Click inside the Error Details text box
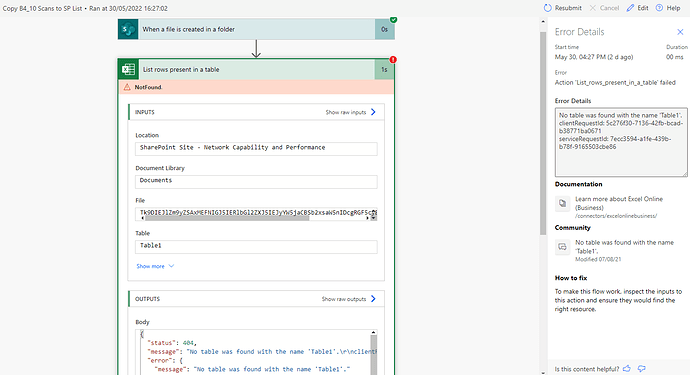The width and height of the screenshot is (690, 375). coord(621,142)
